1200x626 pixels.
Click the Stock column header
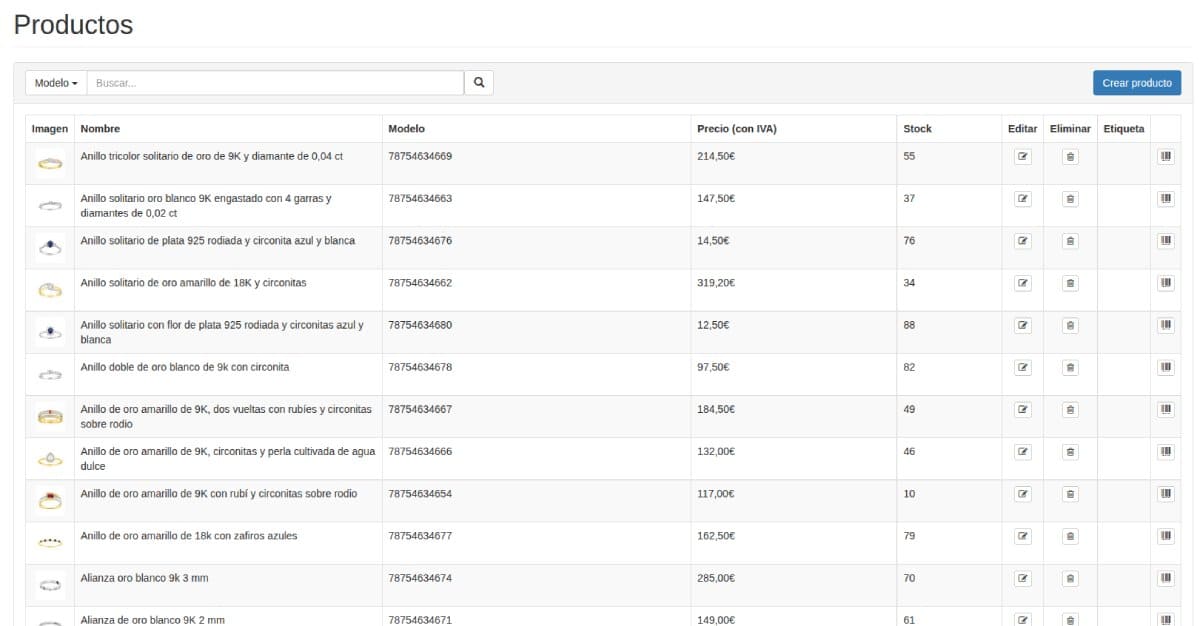point(917,129)
